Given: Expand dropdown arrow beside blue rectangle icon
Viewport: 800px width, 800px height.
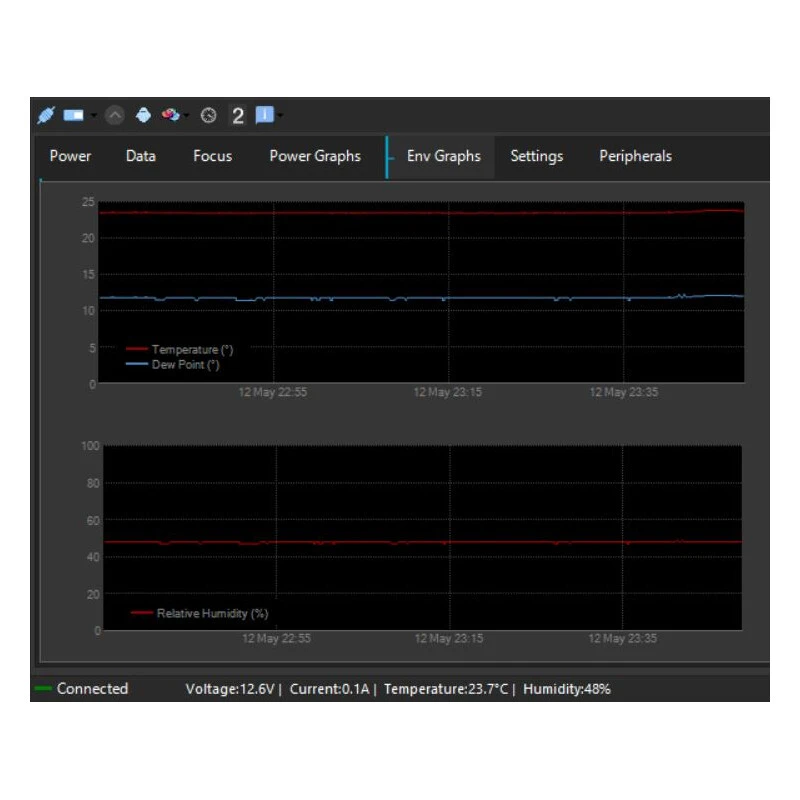Looking at the screenshot, I should tap(93, 115).
